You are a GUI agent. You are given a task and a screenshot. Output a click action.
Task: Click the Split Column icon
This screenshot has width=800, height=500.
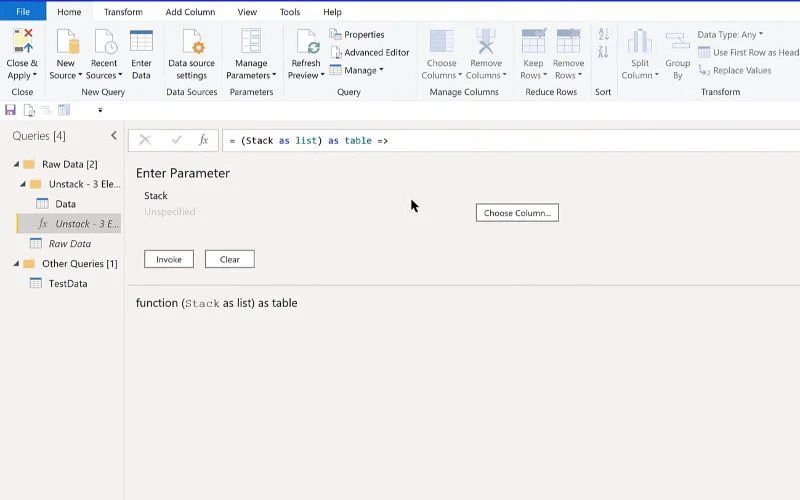click(640, 41)
